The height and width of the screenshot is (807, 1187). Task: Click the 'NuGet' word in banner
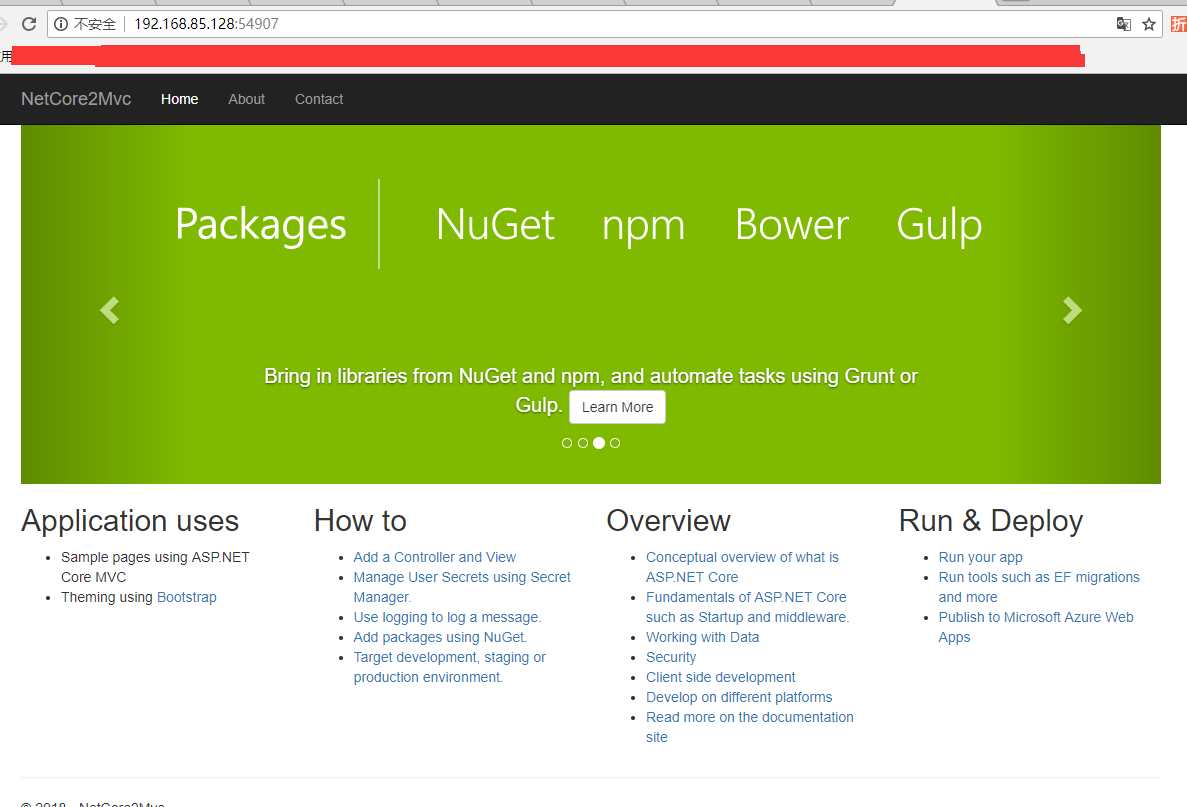coord(496,225)
